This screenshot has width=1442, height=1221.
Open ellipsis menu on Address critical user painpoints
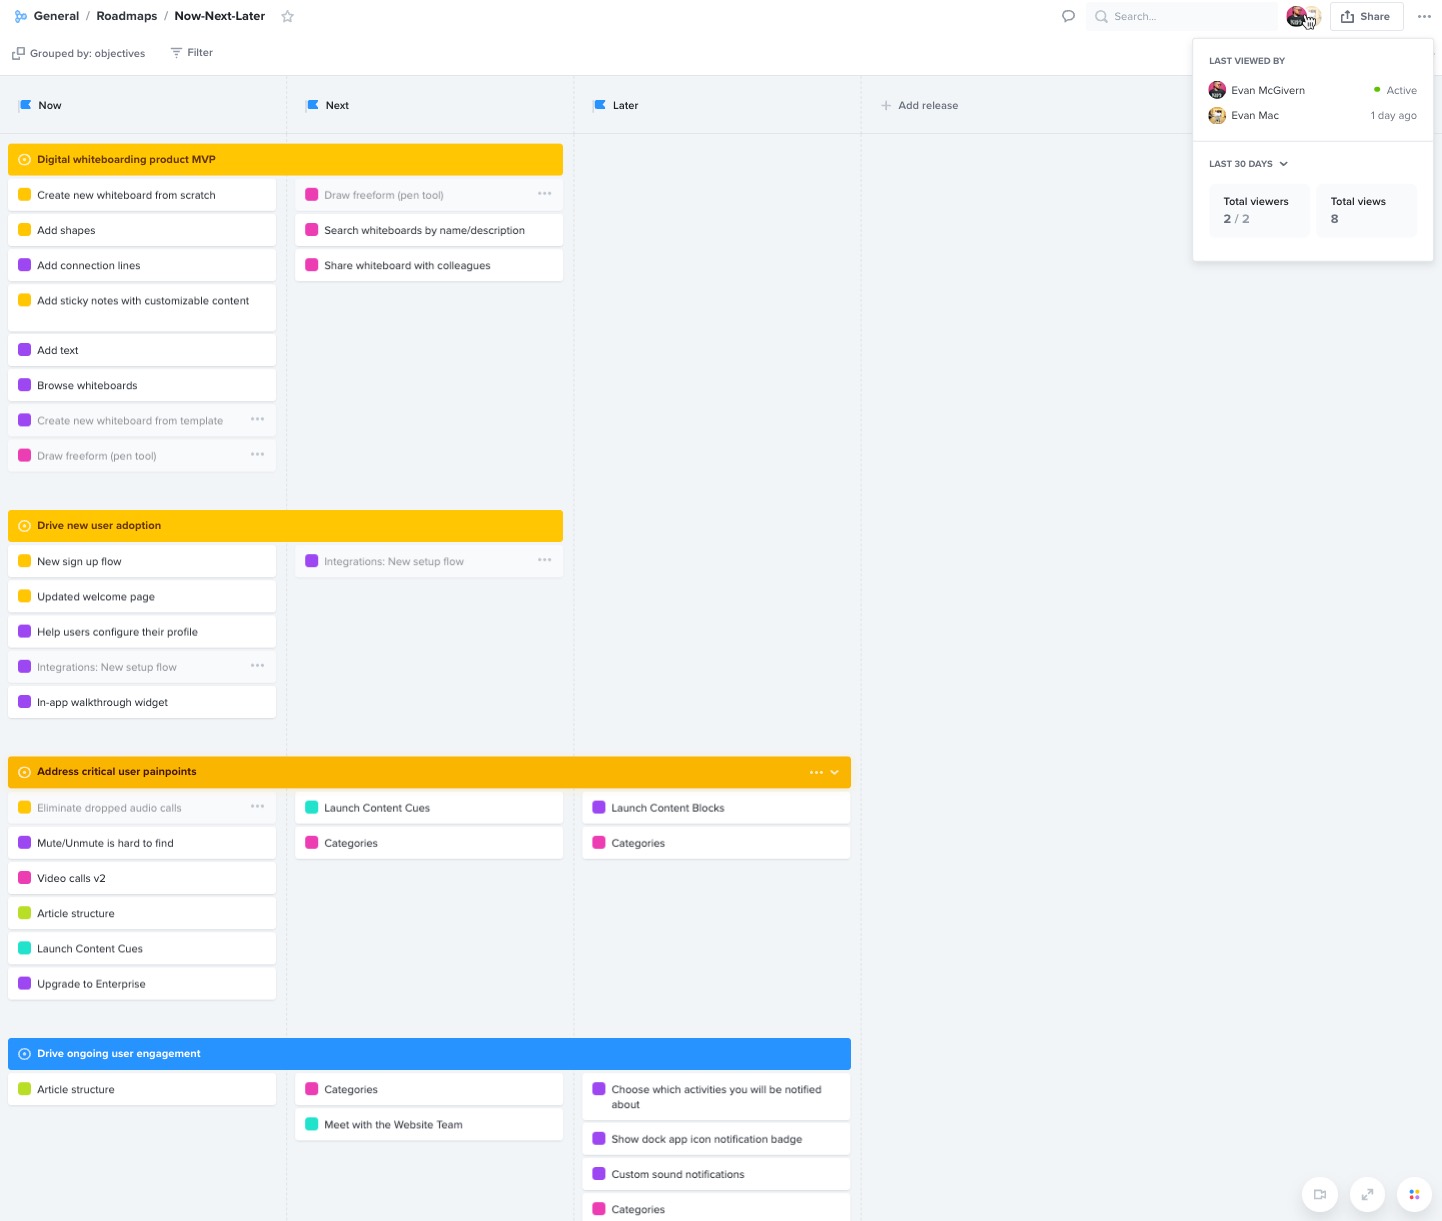816,772
